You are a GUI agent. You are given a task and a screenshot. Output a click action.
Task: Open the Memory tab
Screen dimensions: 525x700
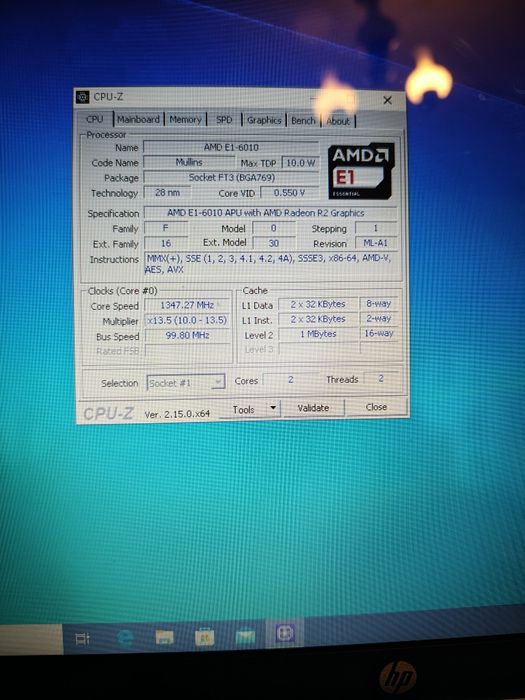coord(185,120)
